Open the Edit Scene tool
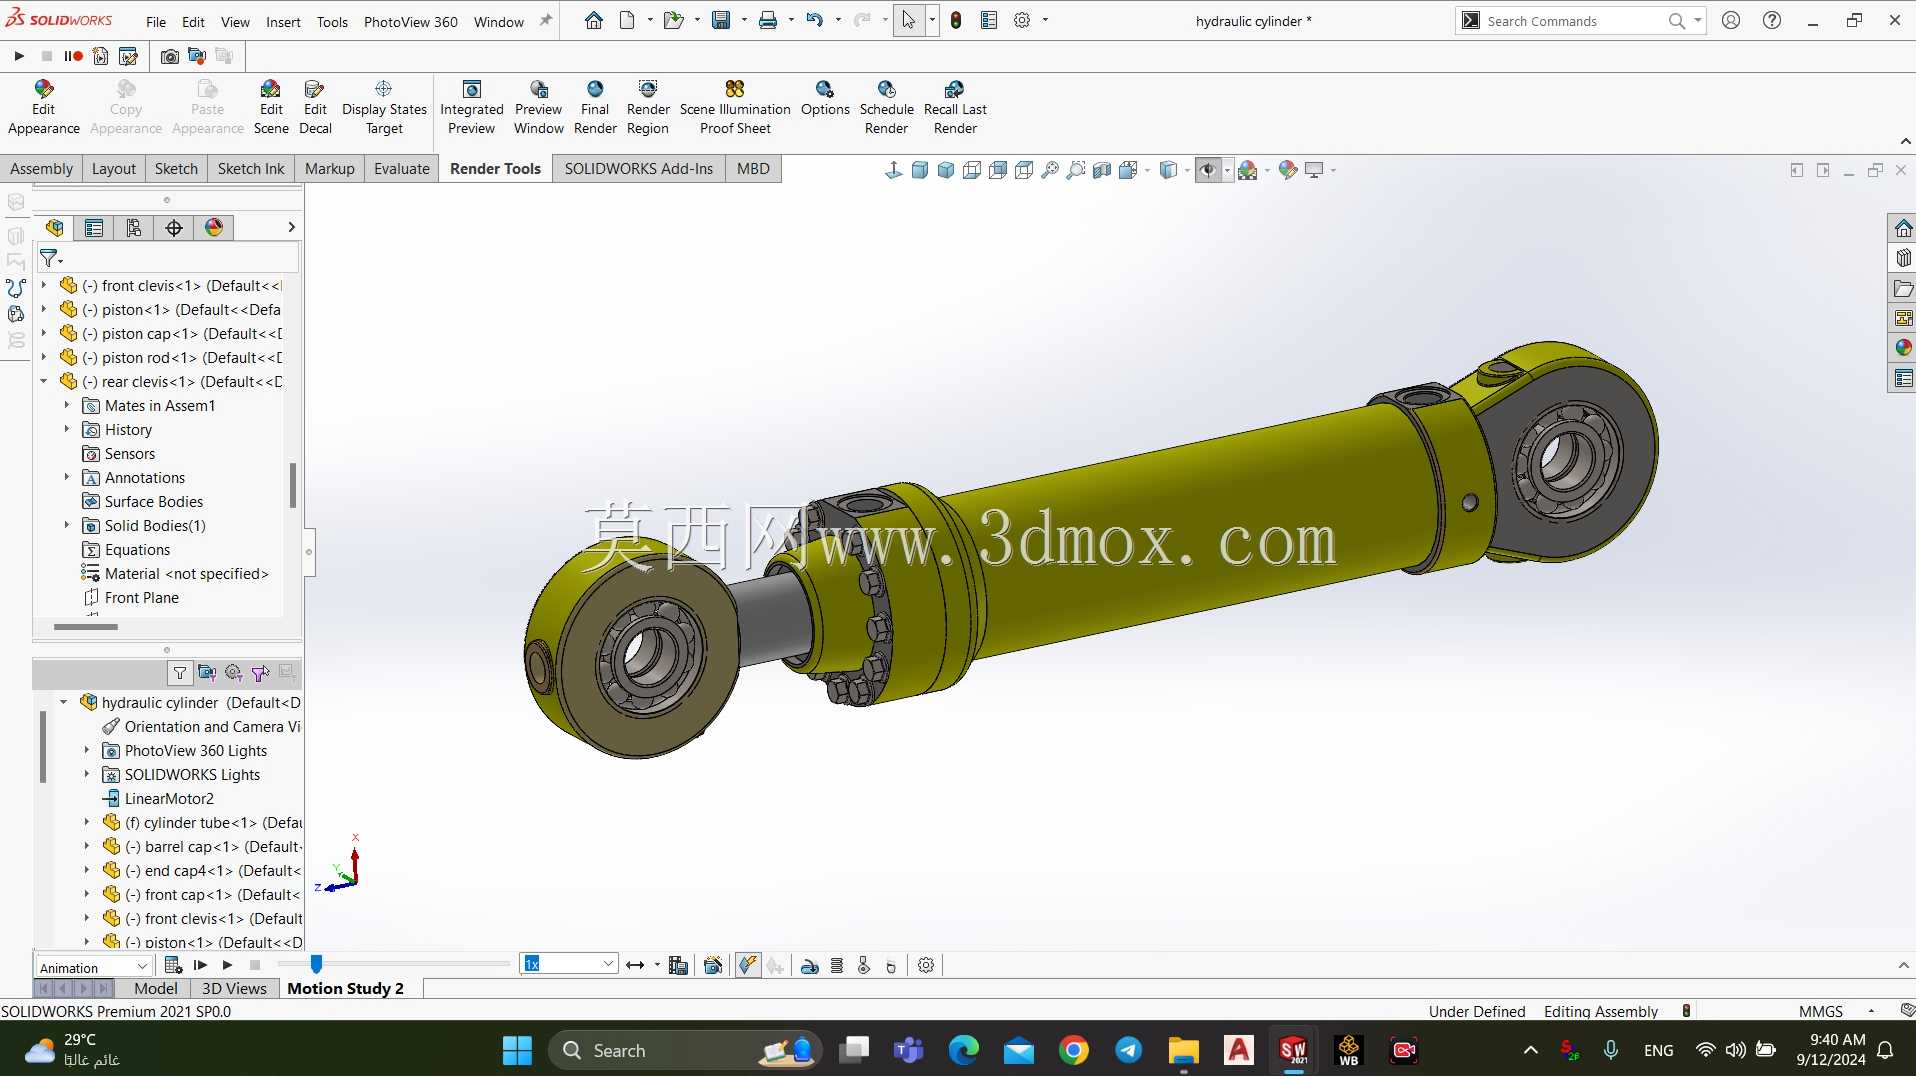The image size is (1916, 1076). coord(271,107)
